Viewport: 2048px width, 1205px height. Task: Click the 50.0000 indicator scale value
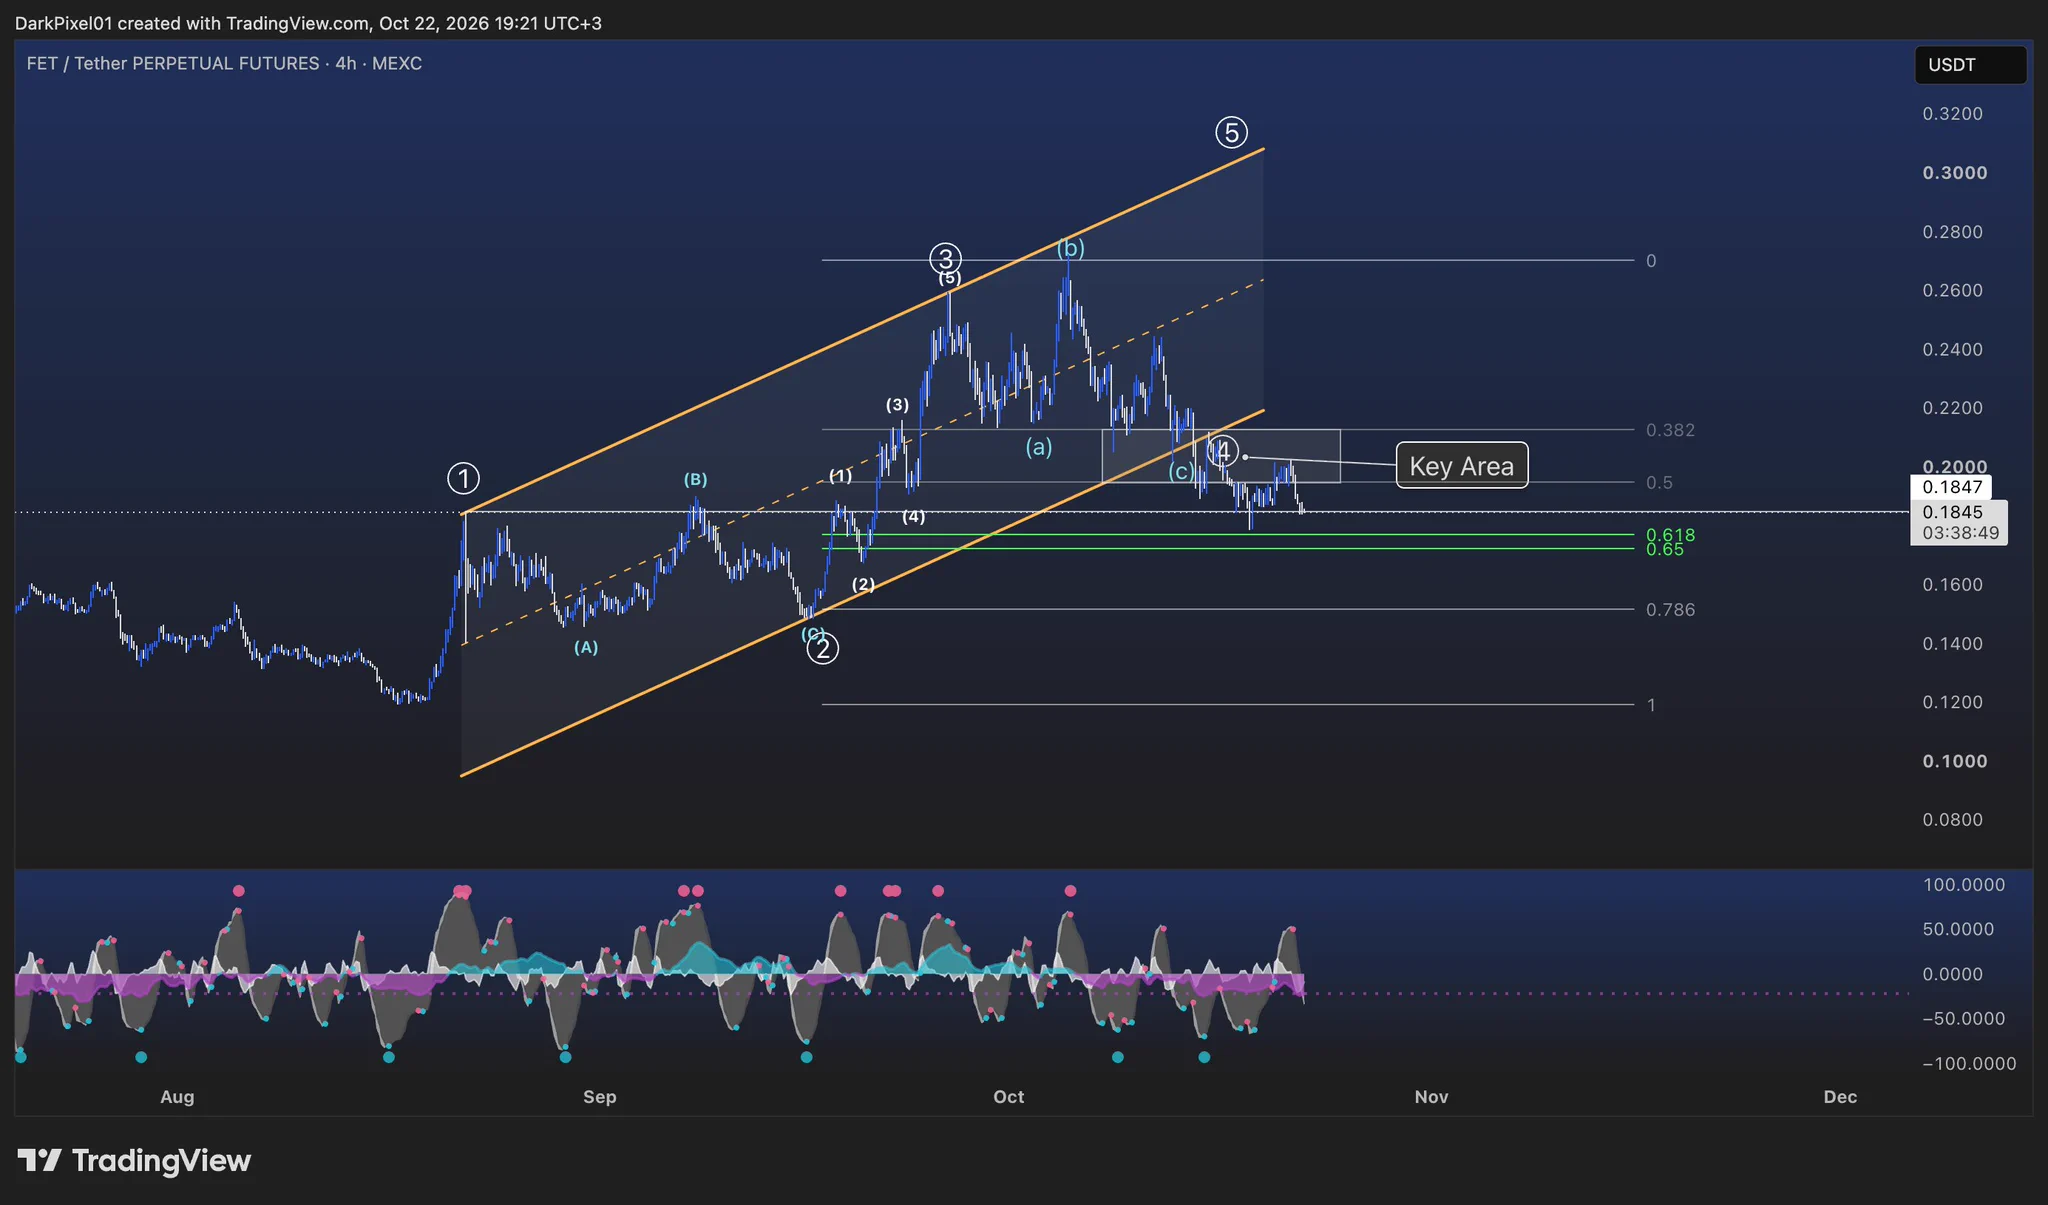1958,929
